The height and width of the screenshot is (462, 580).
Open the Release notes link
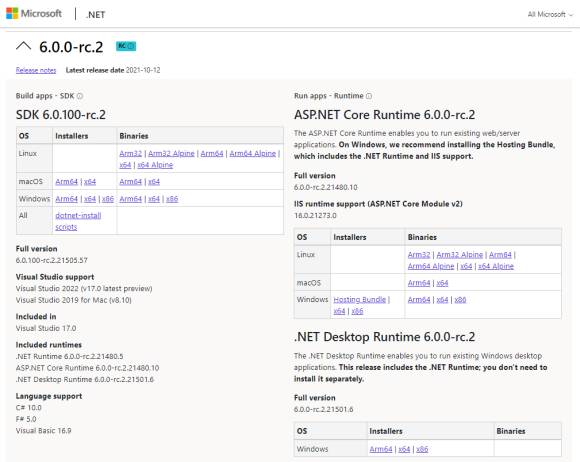point(36,70)
